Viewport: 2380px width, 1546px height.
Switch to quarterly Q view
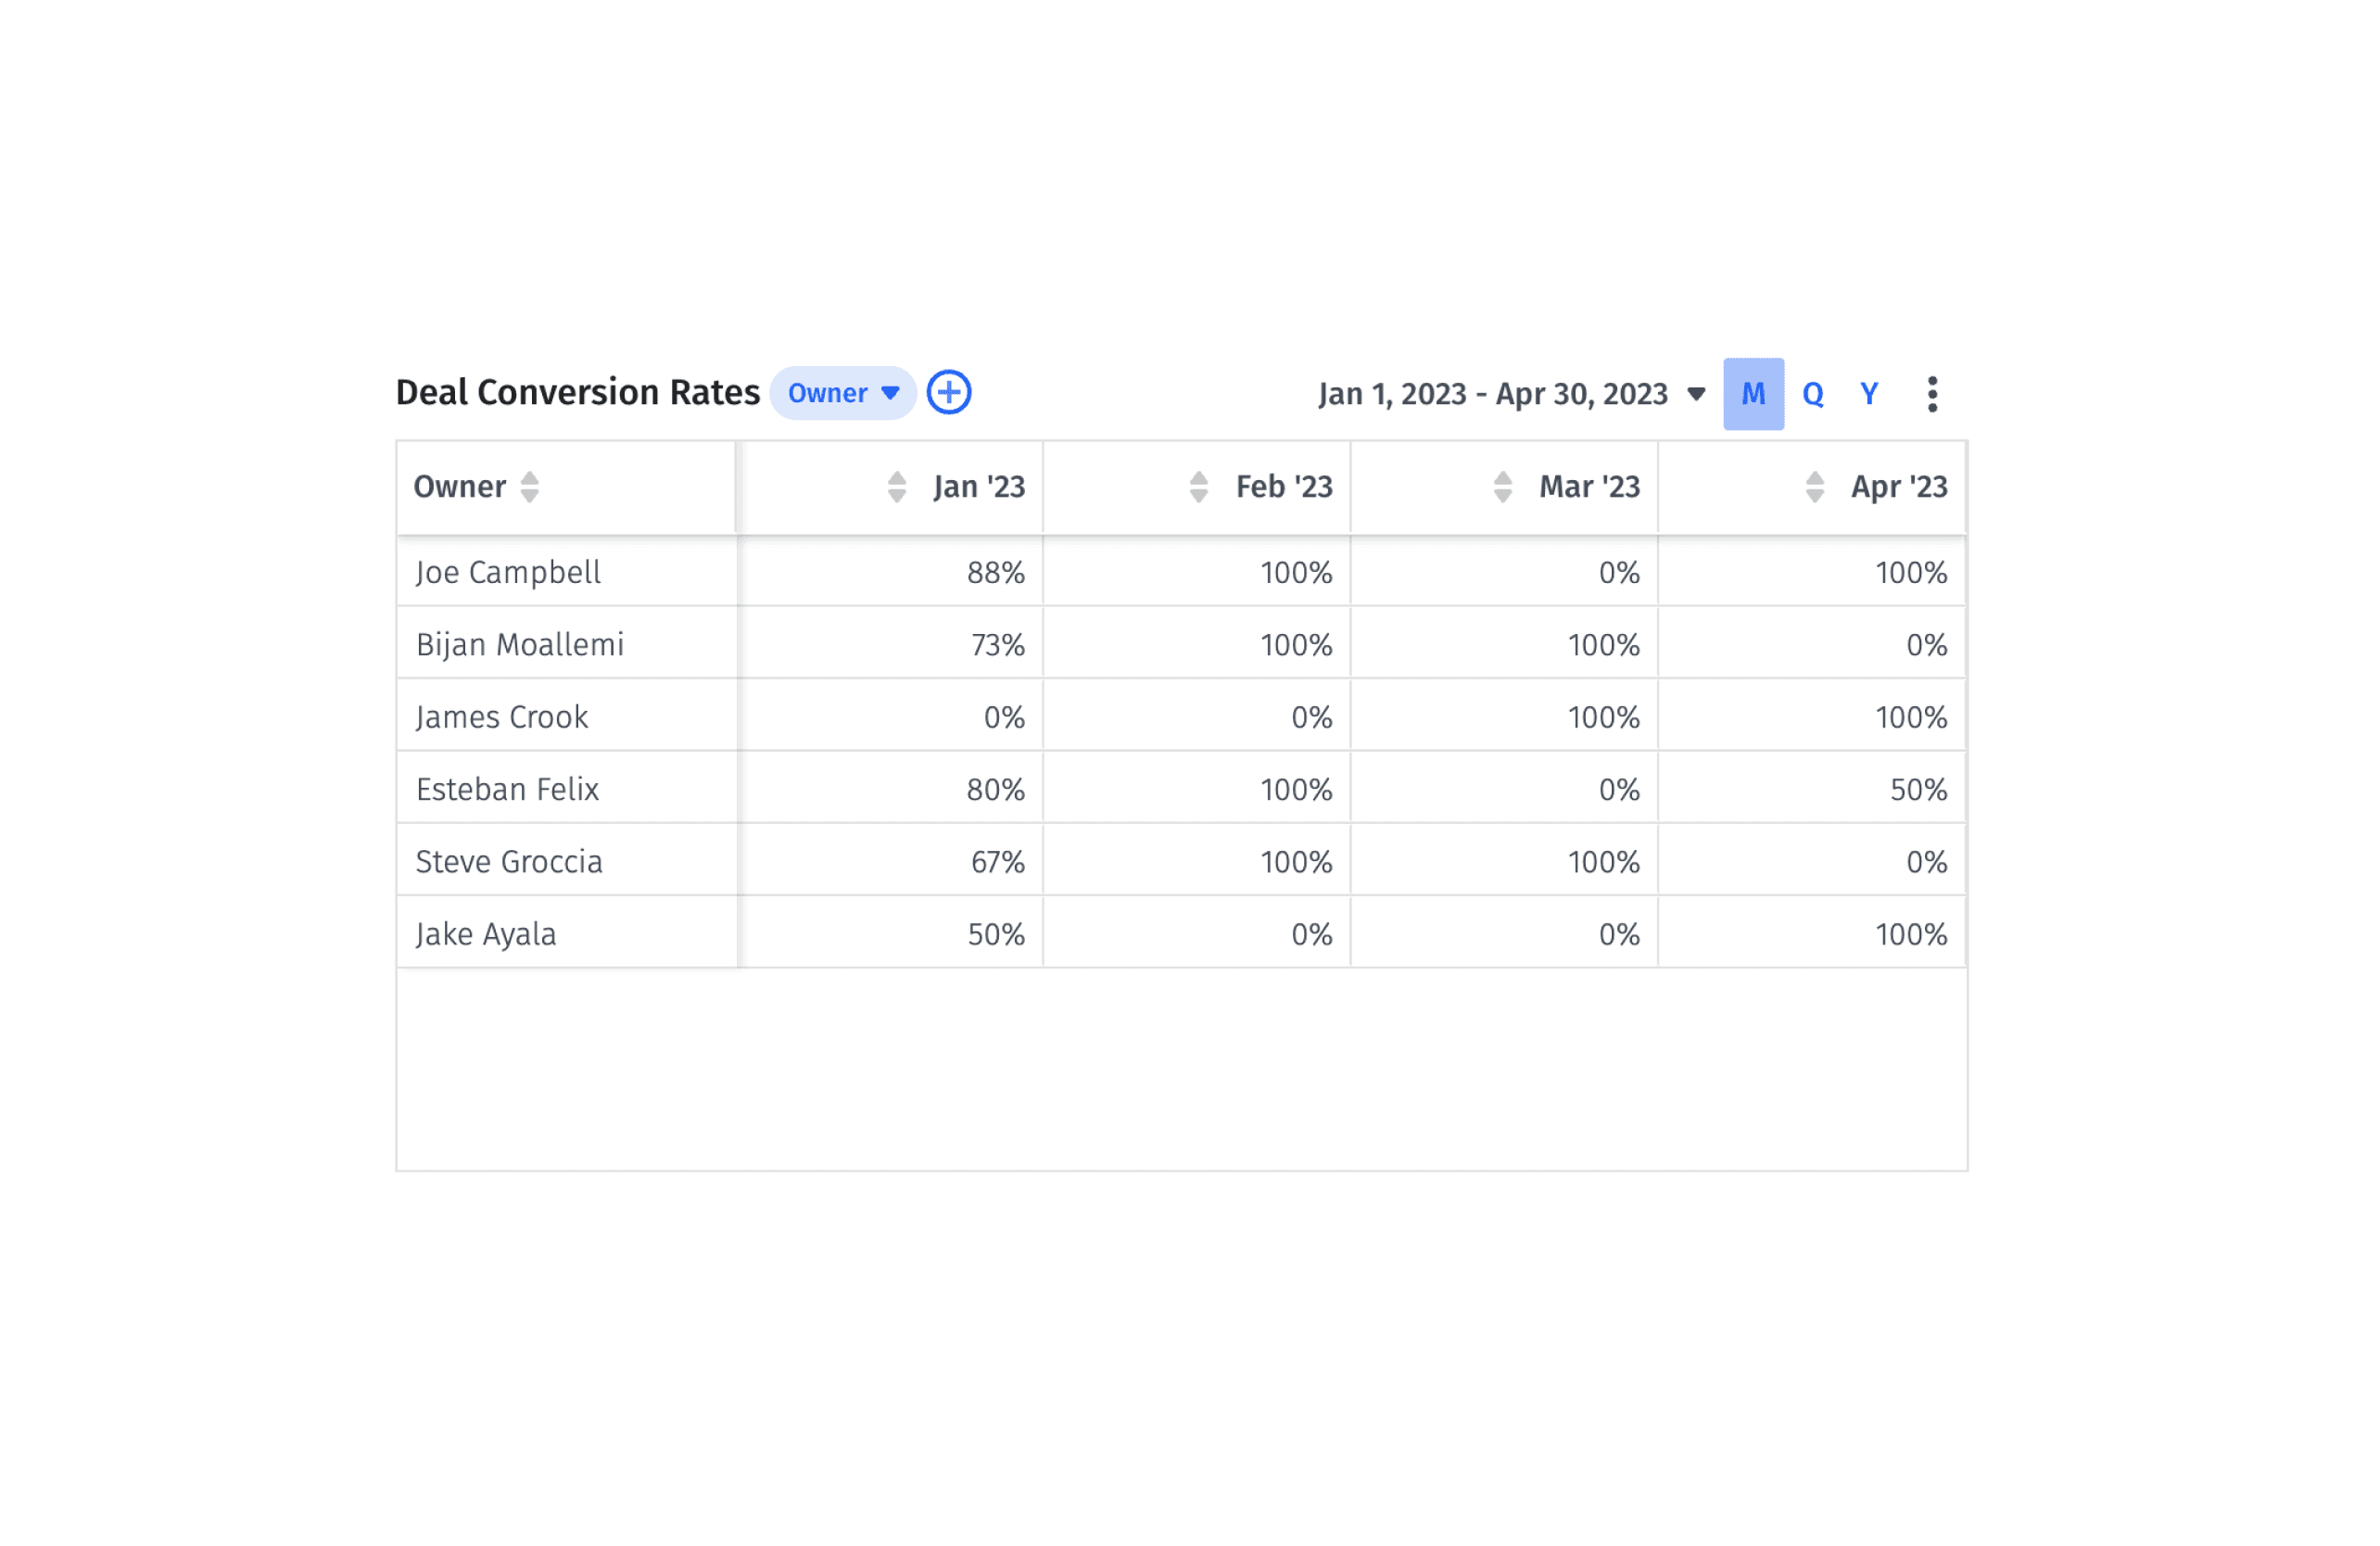[x=1812, y=394]
